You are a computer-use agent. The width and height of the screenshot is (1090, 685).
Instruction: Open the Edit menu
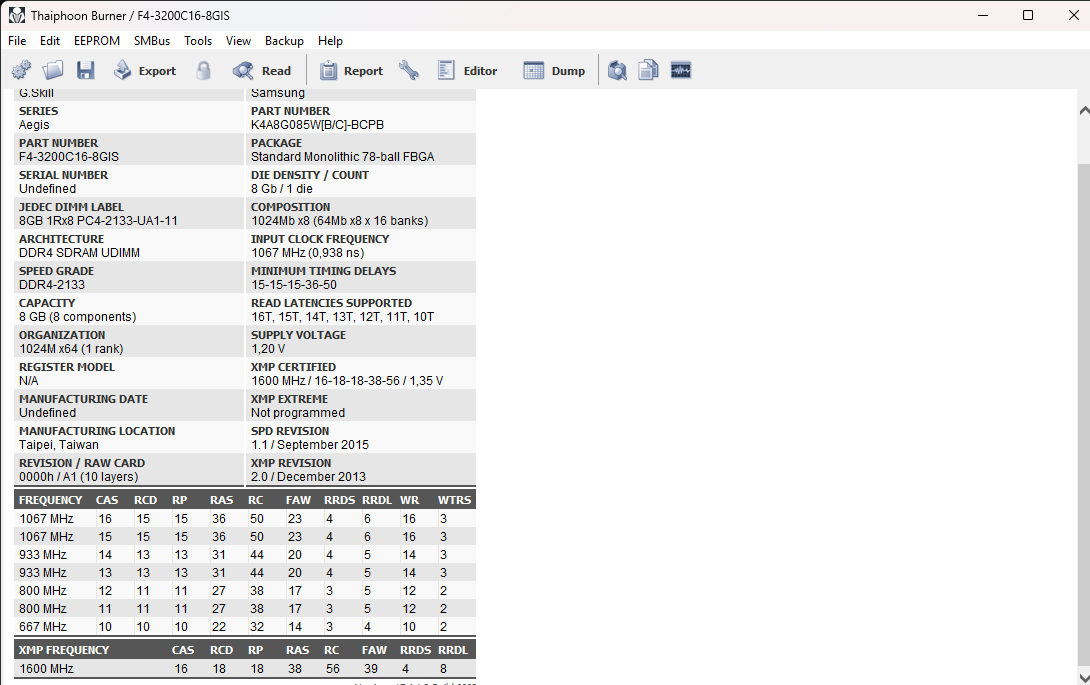[x=49, y=41]
